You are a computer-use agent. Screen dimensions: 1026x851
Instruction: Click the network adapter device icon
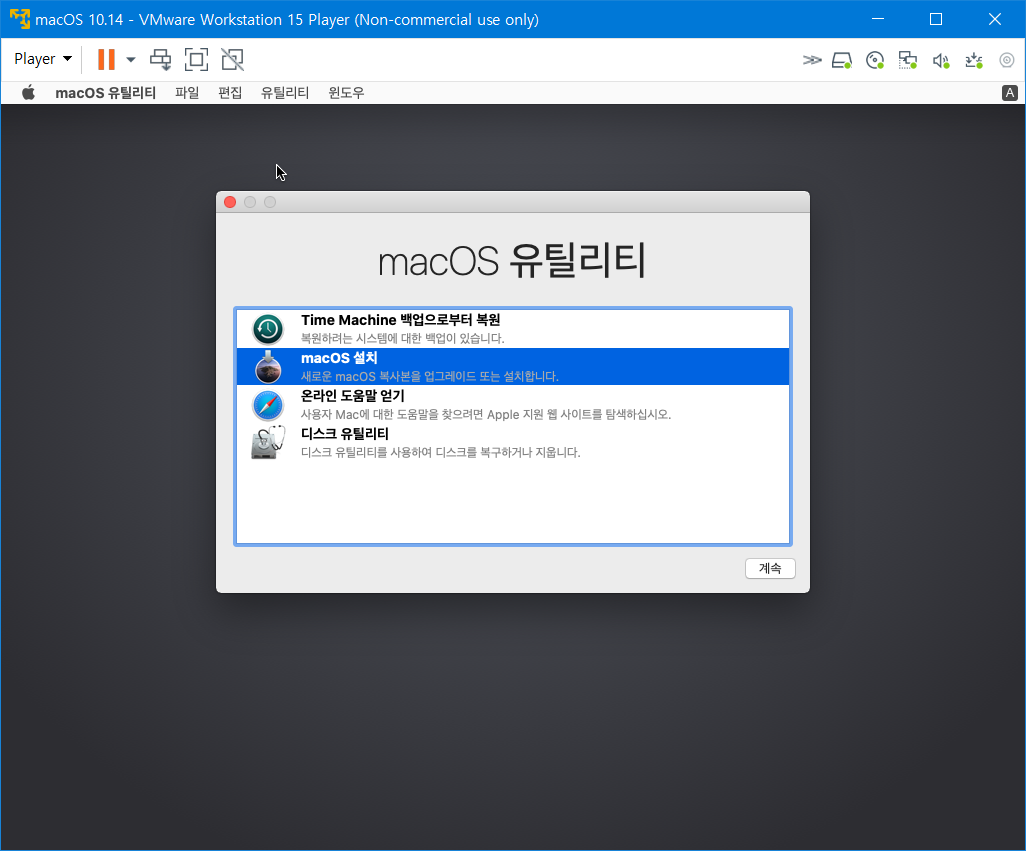908,61
